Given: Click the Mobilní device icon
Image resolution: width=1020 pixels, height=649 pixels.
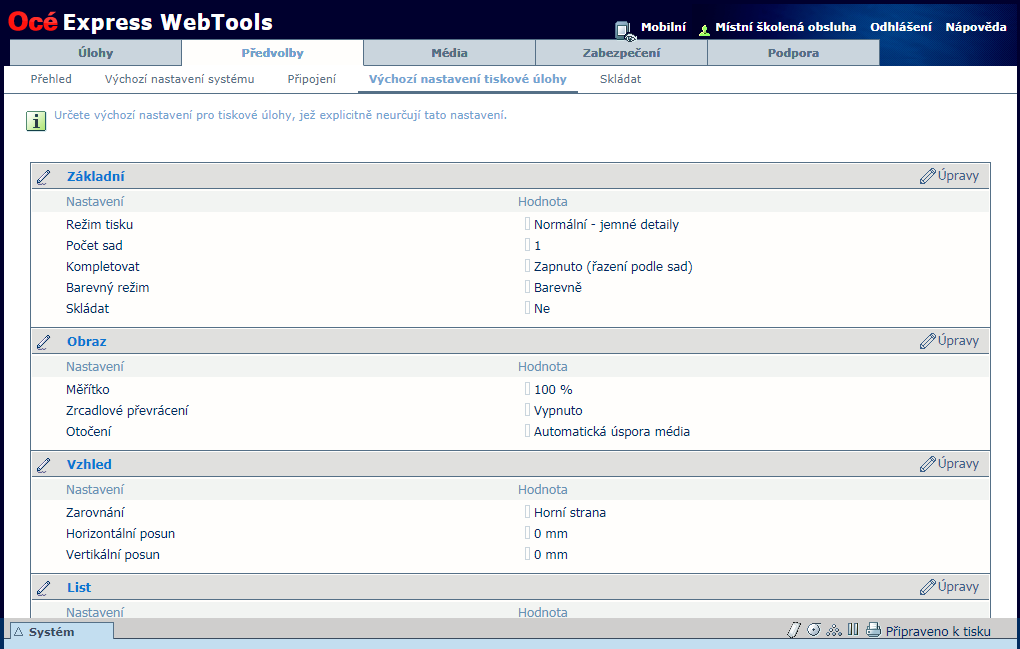Looking at the screenshot, I should pos(624,29).
